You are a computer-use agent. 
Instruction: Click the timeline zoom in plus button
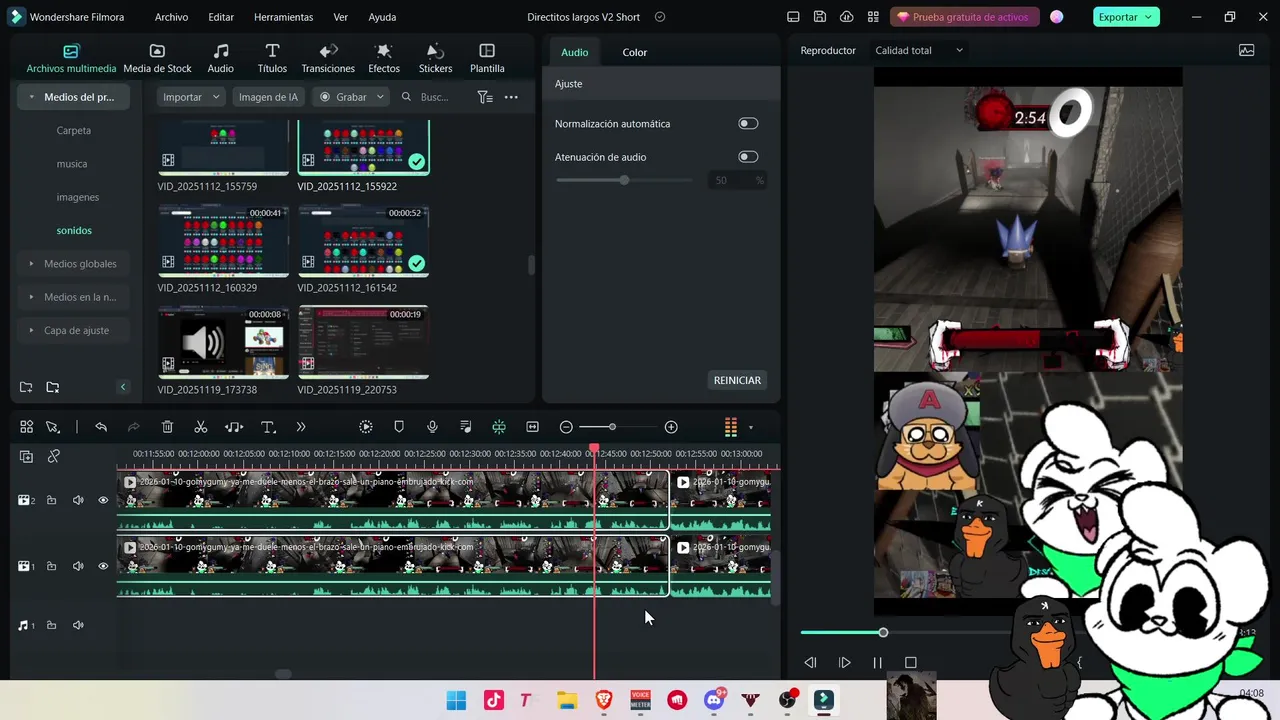[x=671, y=427]
